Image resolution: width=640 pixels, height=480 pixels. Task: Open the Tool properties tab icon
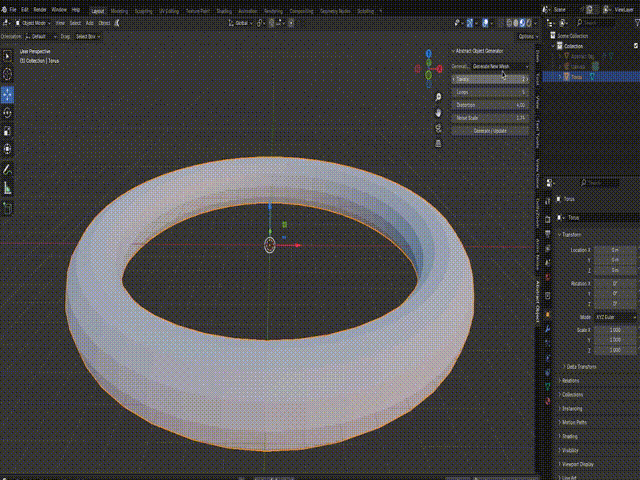pyautogui.click(x=548, y=201)
